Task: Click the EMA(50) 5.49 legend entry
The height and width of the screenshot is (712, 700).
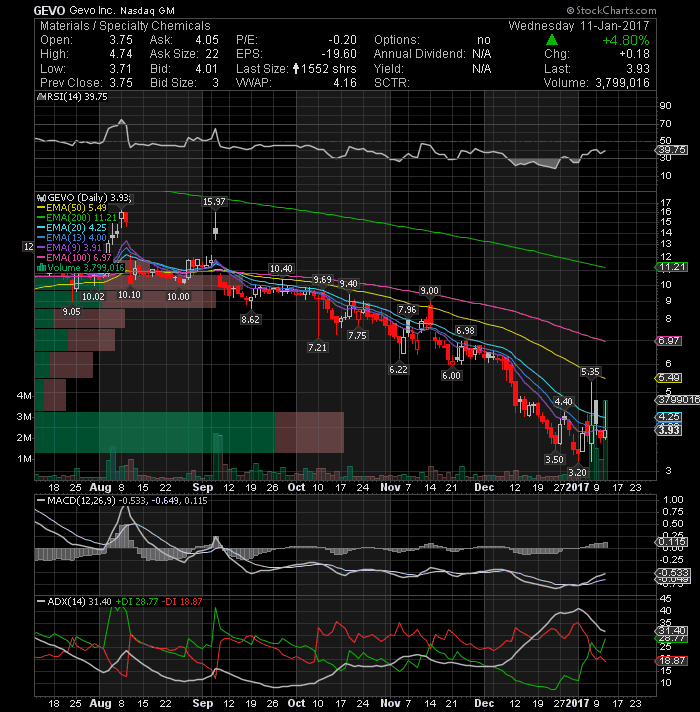Action: (x=76, y=208)
